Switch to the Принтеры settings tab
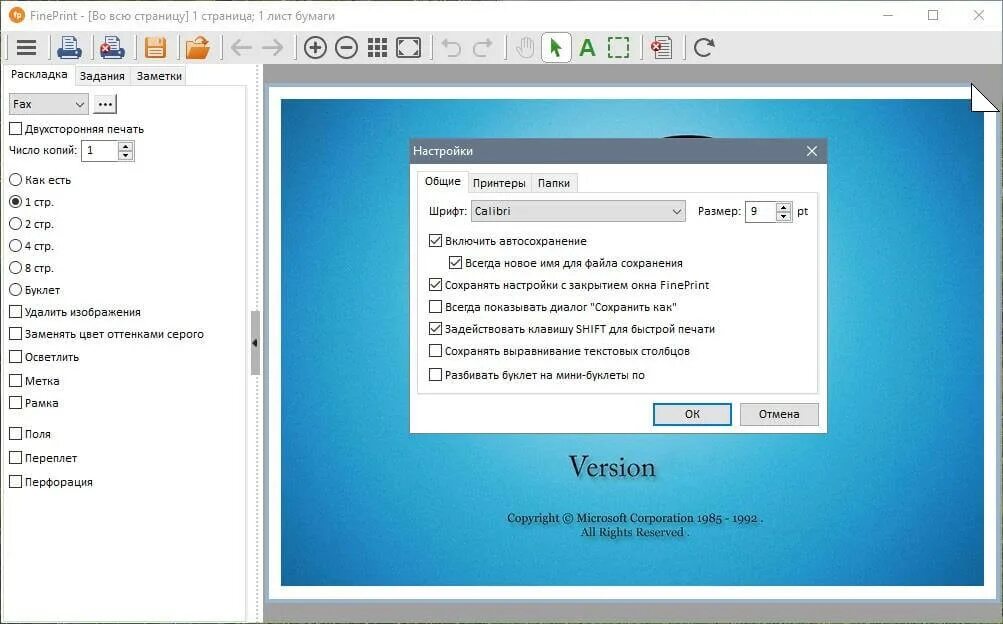This screenshot has width=1003, height=624. 499,183
